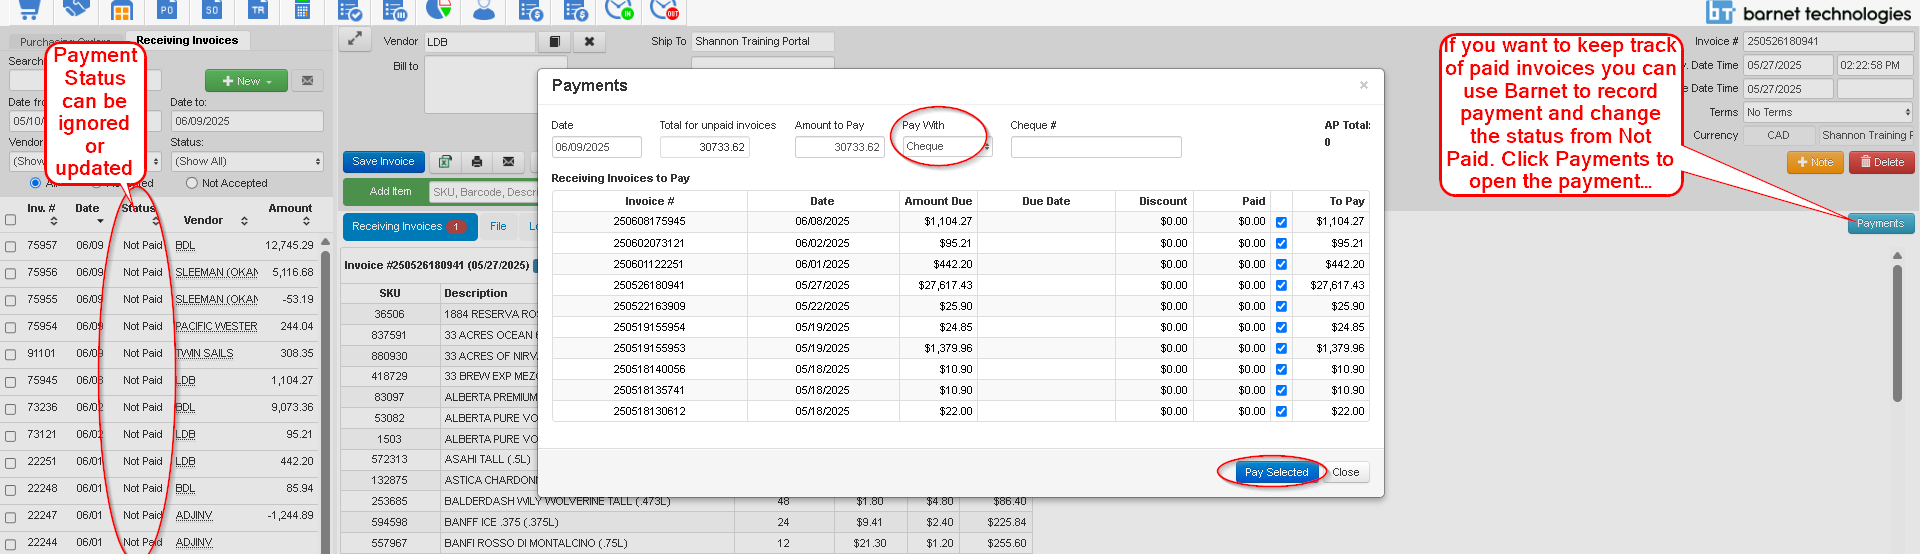Image resolution: width=1920 pixels, height=554 pixels.
Task: Open the user profile icon
Action: [484, 10]
